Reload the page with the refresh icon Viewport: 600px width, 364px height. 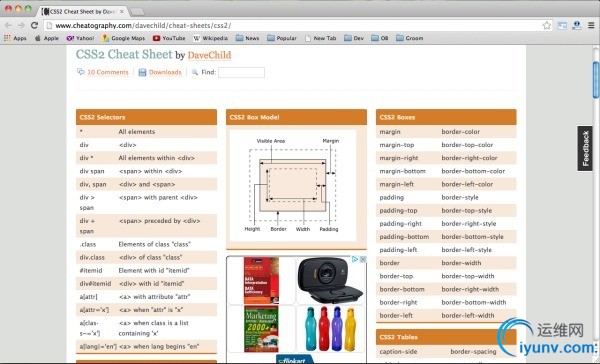[x=34, y=26]
